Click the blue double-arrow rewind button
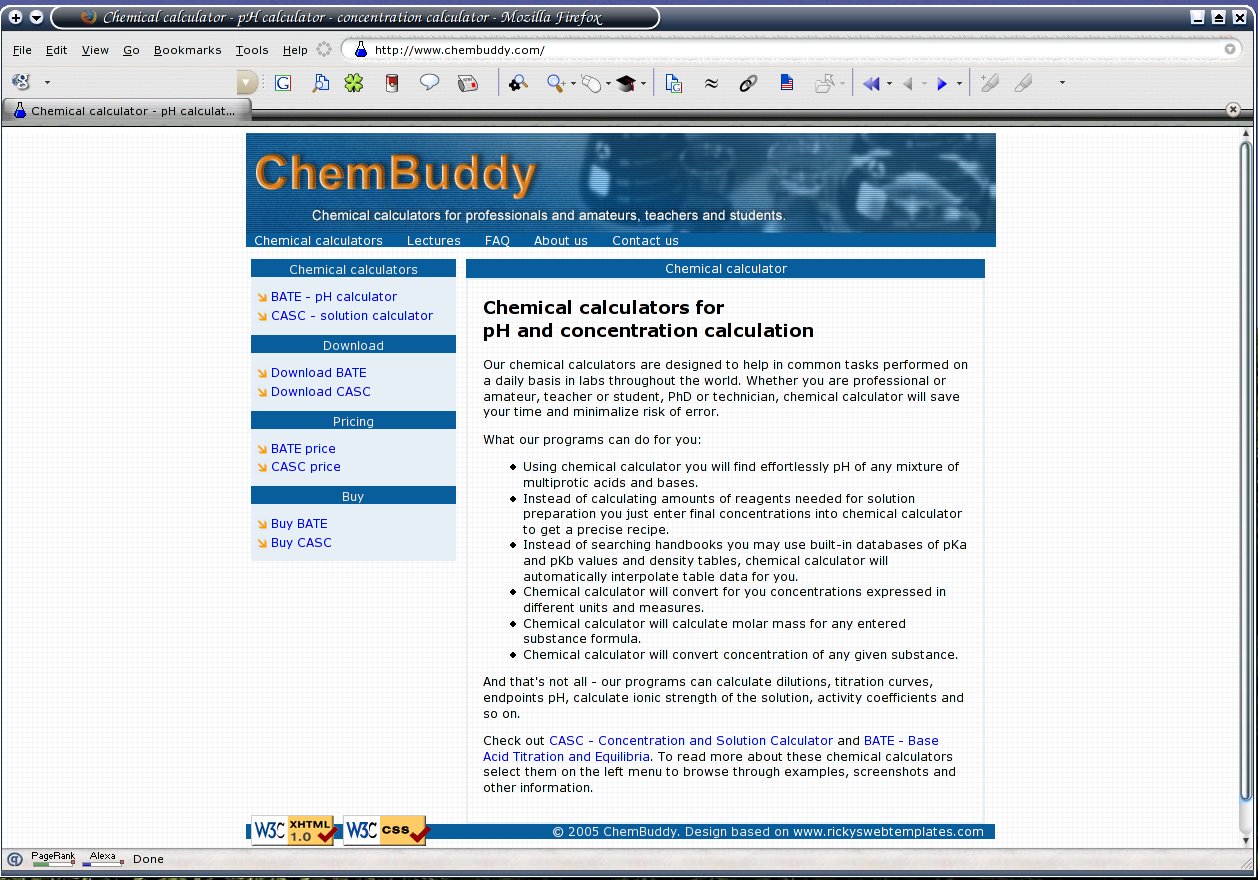 pyautogui.click(x=871, y=84)
